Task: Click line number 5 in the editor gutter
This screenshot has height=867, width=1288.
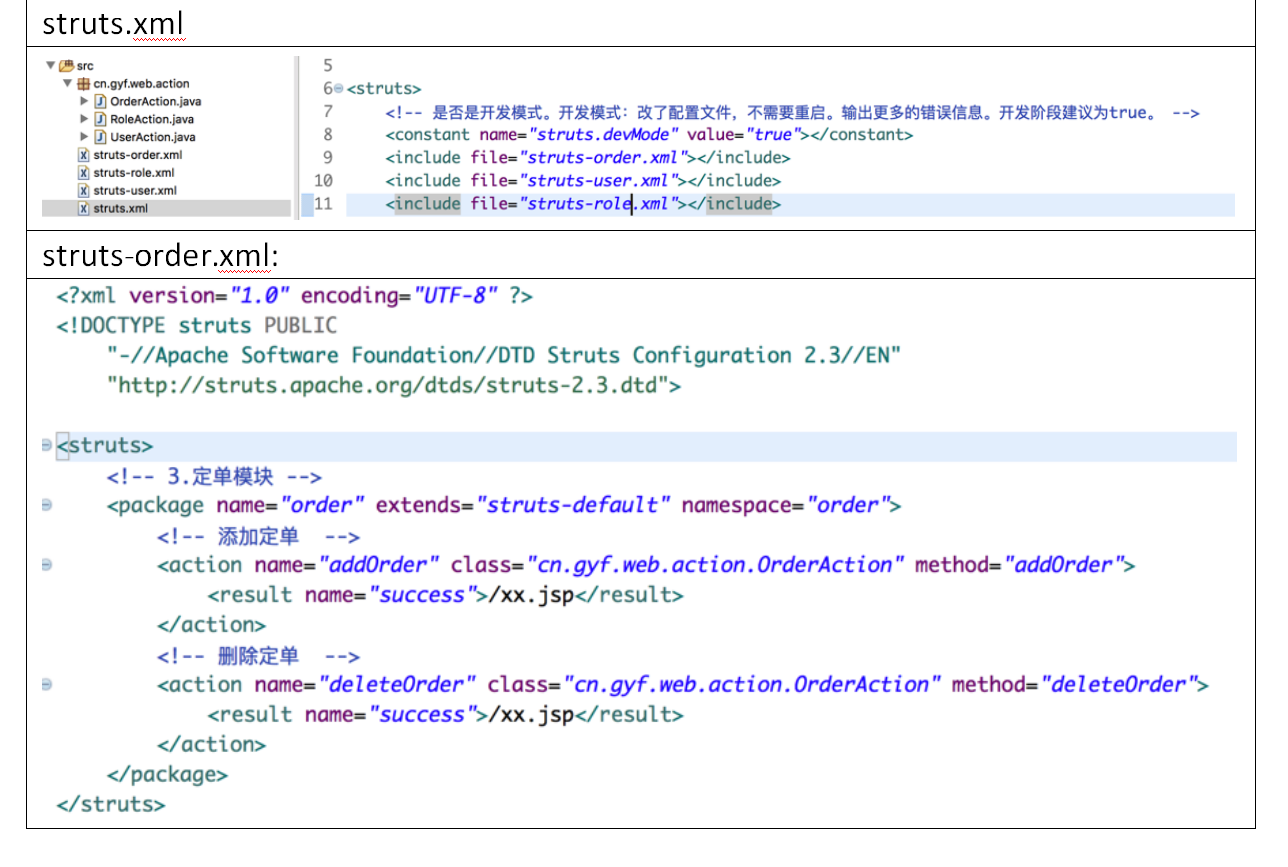Action: click(327, 65)
